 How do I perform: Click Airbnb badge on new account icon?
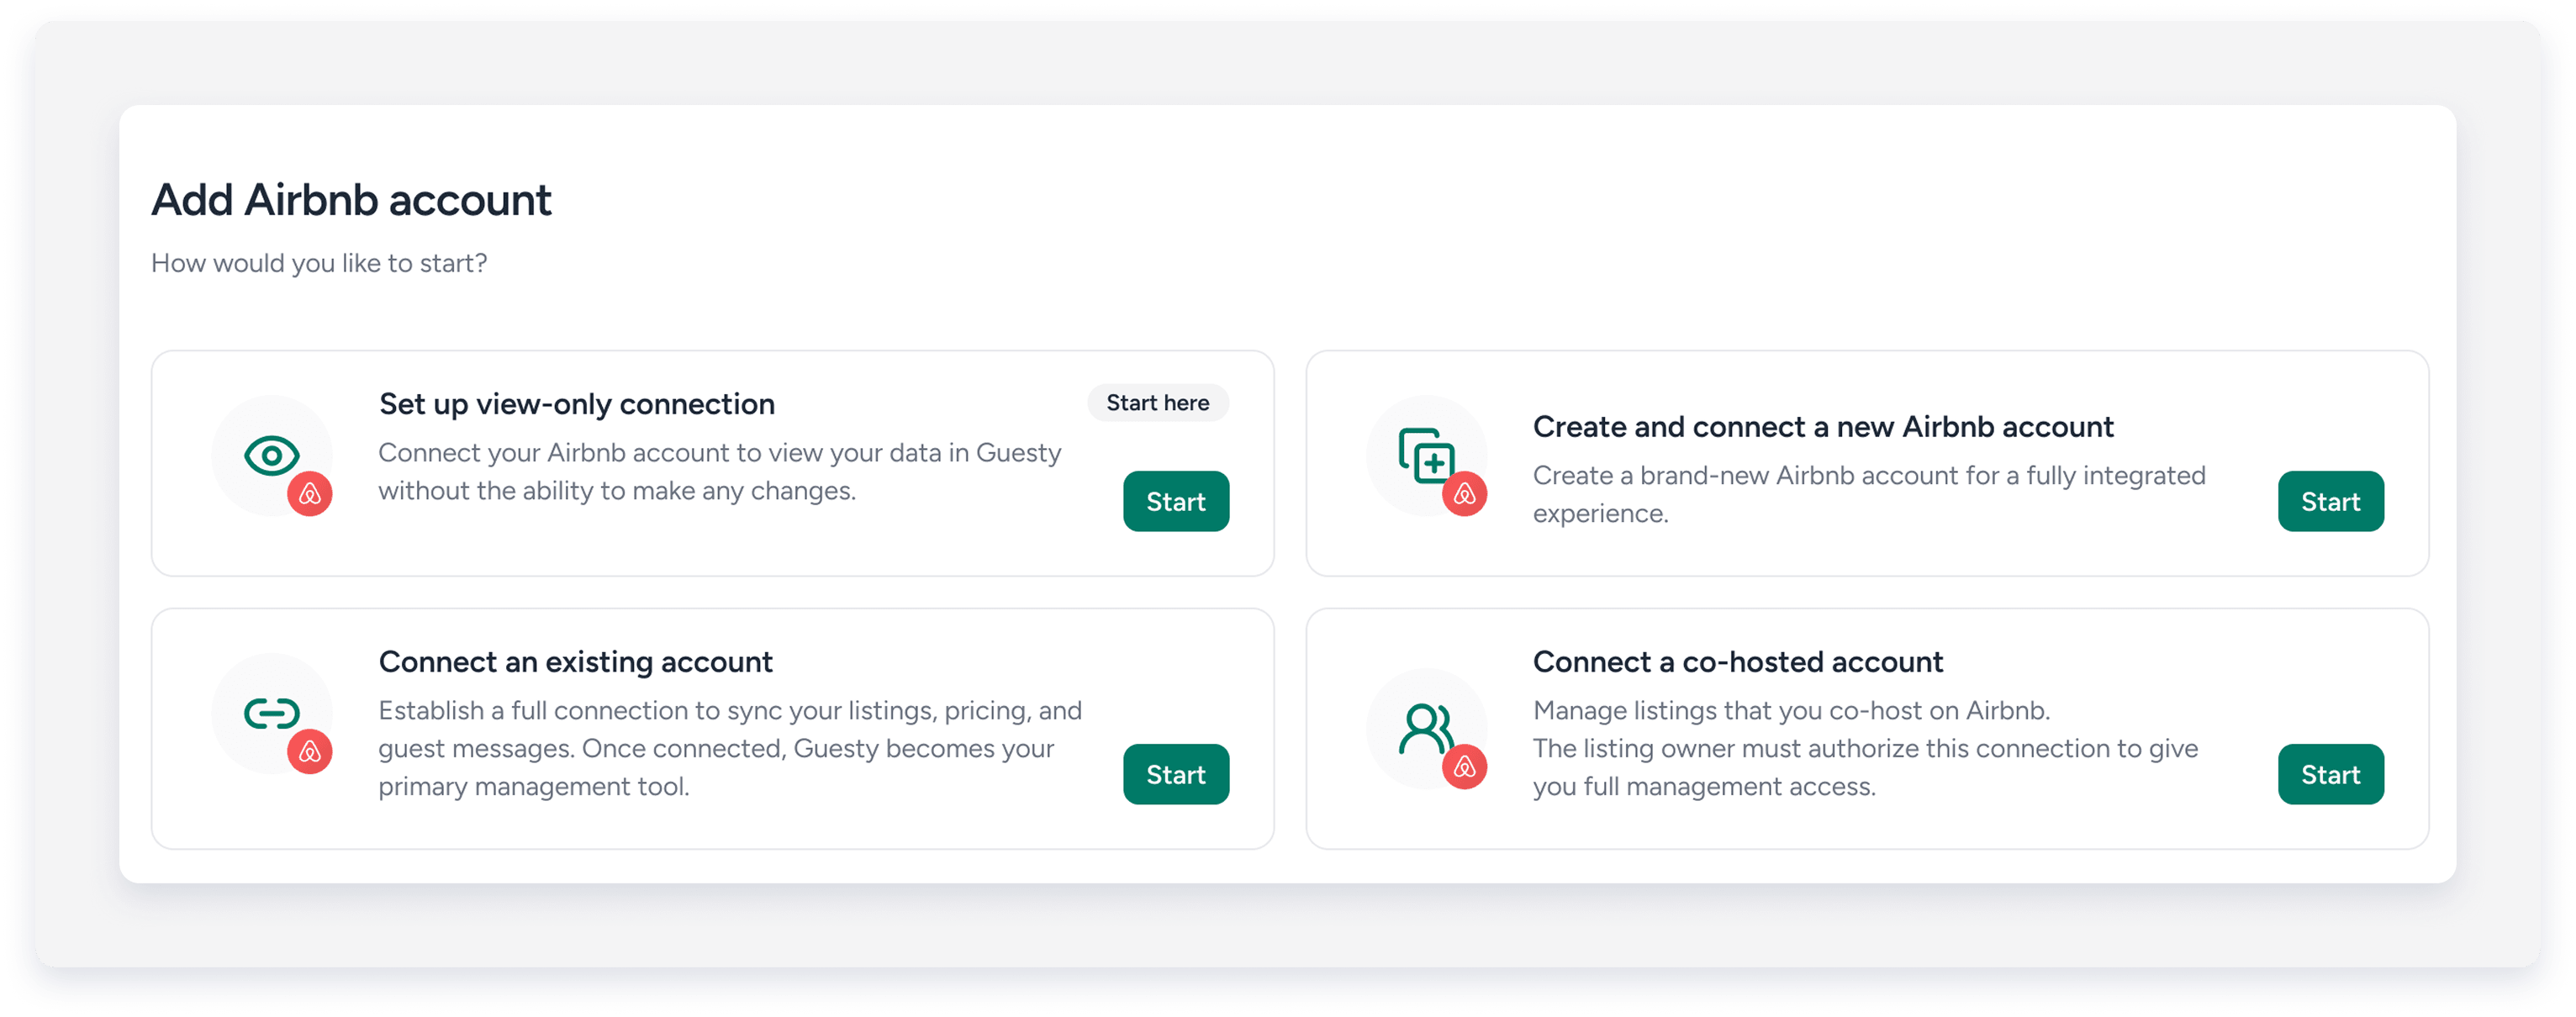click(1464, 494)
